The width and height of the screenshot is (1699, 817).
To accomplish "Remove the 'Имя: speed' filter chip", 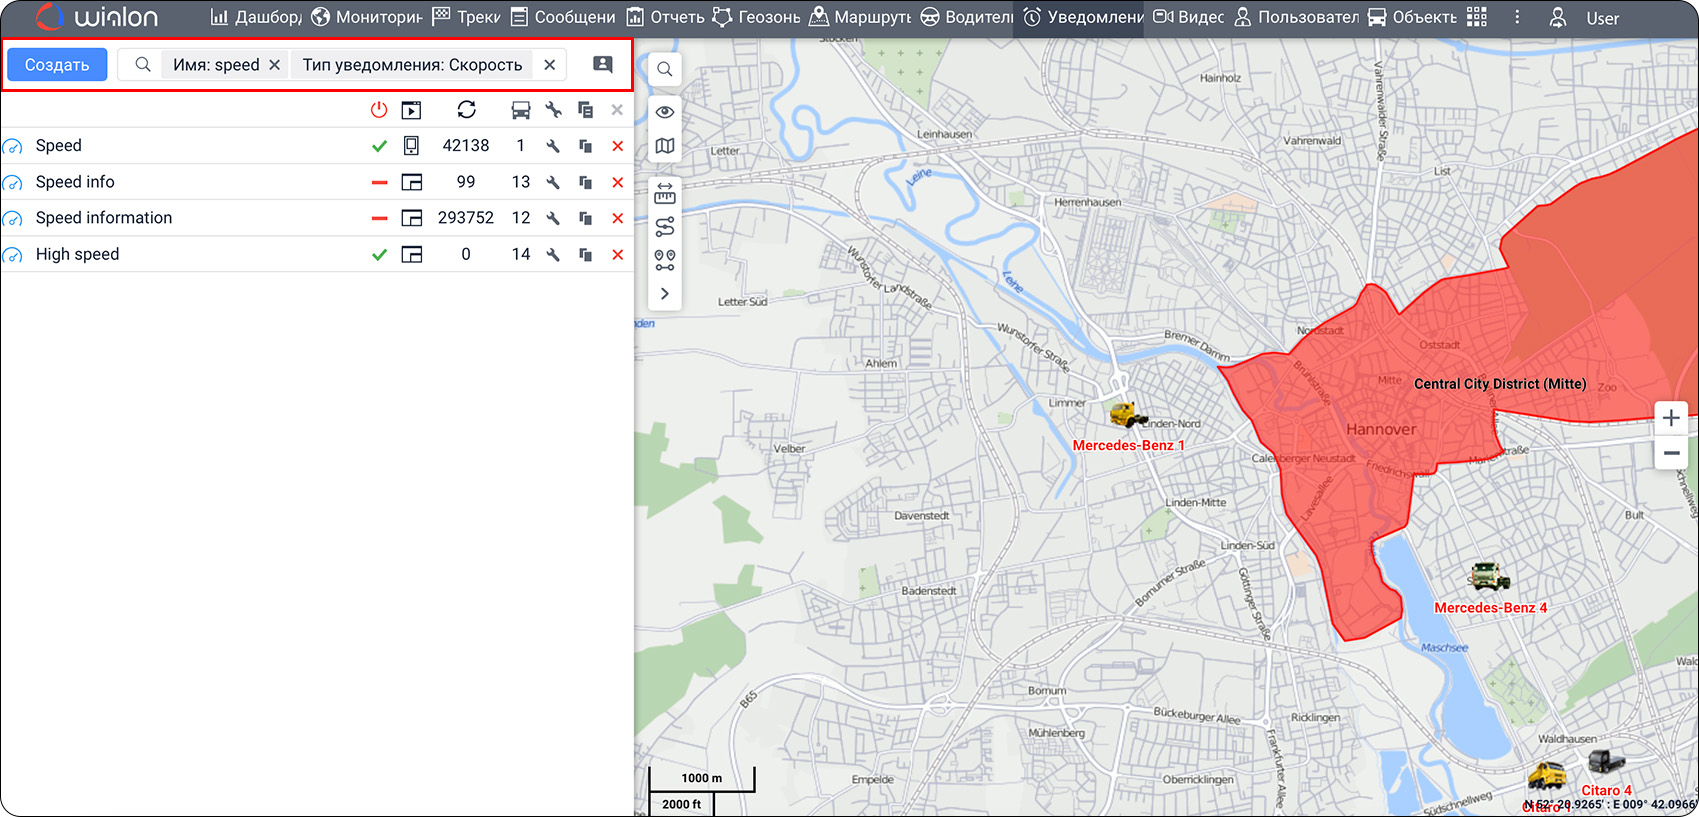I will [274, 65].
